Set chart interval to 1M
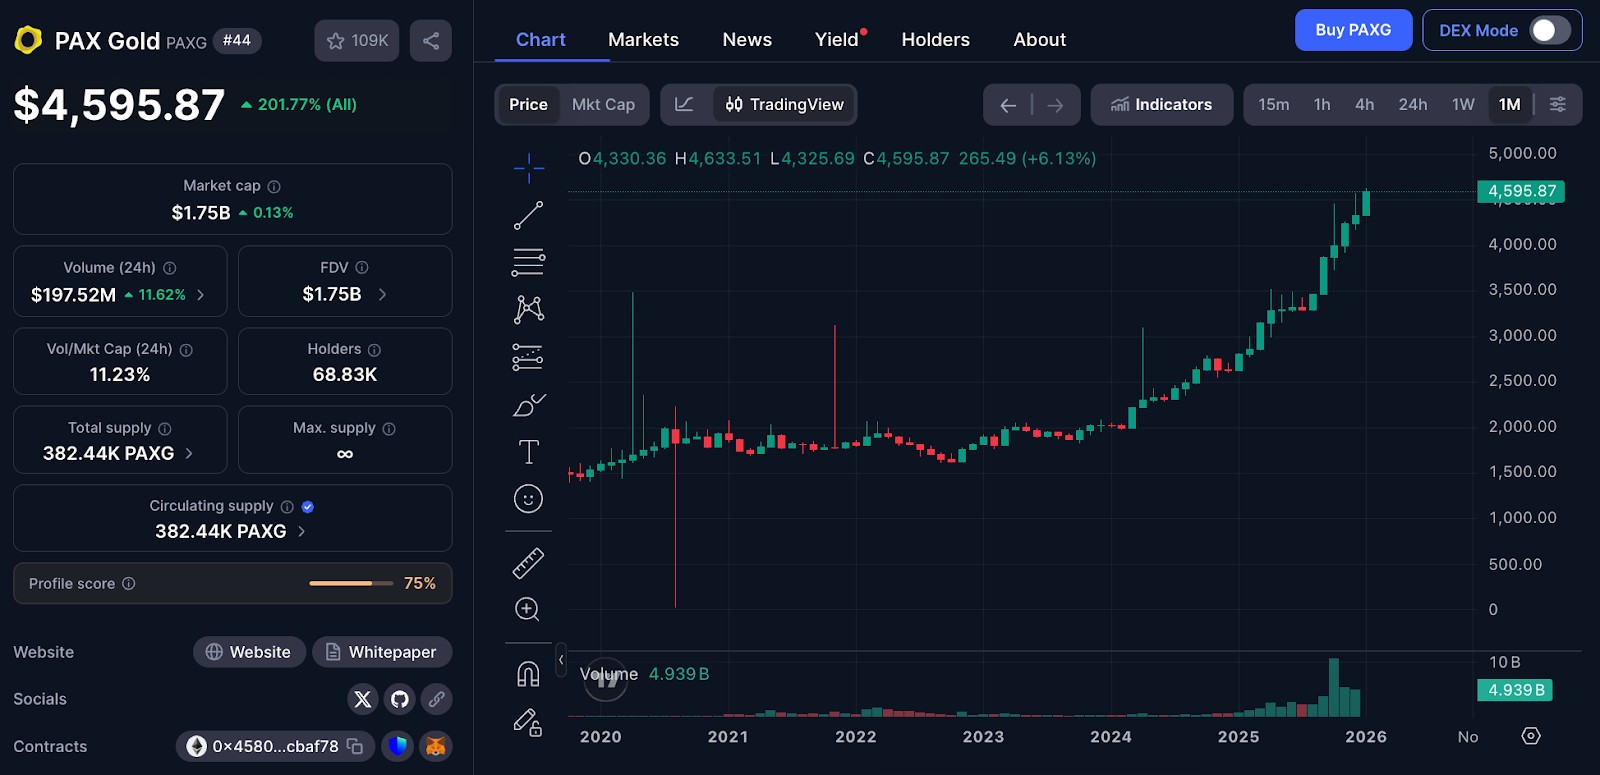 coord(1509,104)
